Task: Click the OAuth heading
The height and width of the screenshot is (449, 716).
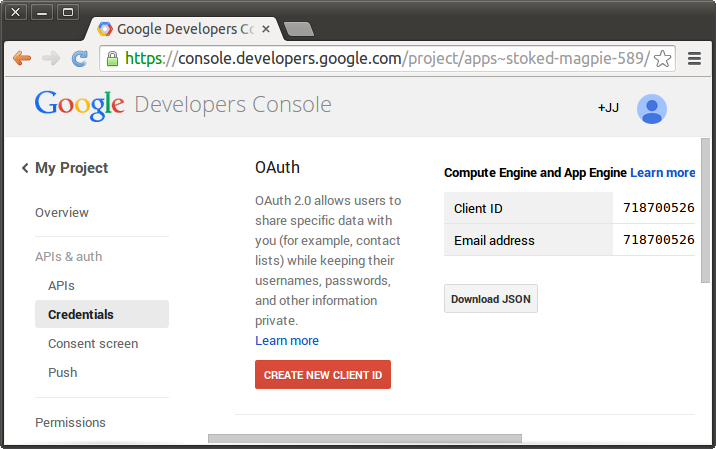Action: pos(277,168)
